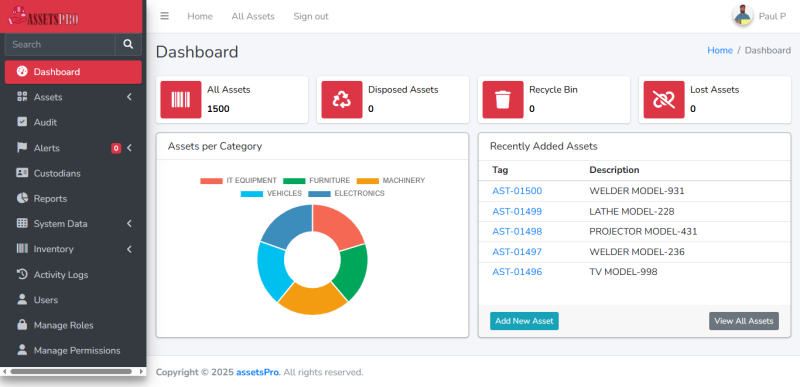The image size is (800, 387).
Task: Click the Add New Asset button
Action: 524,321
